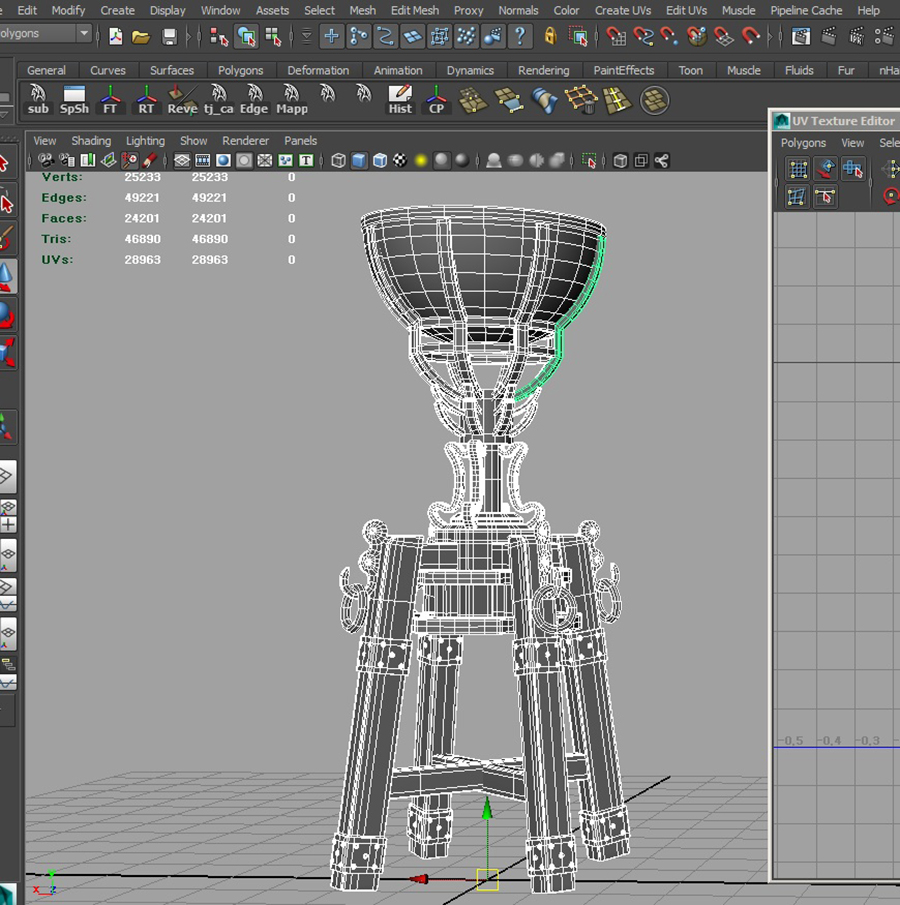This screenshot has height=905, width=900.
Task: Open Polygons menu in UV Texture Editor
Action: (x=803, y=143)
